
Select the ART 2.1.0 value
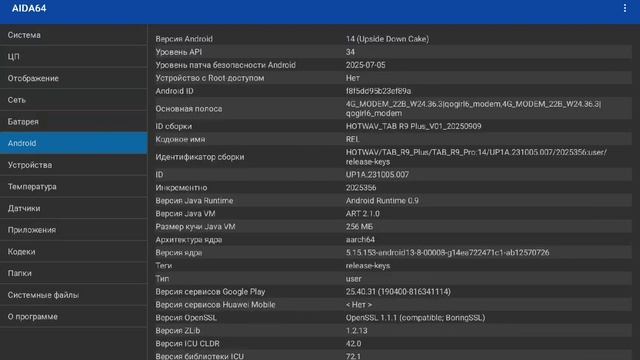362,213
